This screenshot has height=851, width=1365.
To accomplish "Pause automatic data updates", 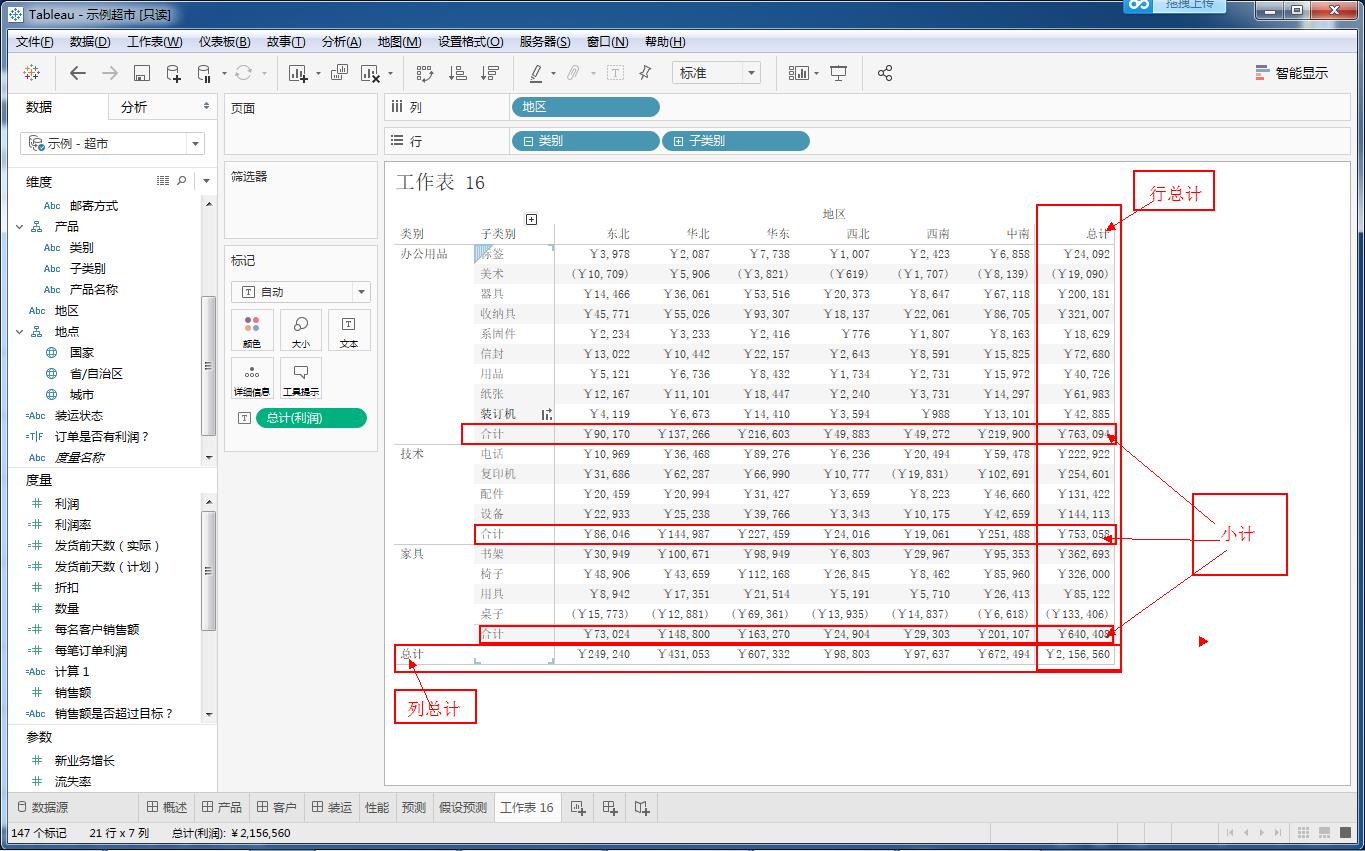I will (204, 73).
